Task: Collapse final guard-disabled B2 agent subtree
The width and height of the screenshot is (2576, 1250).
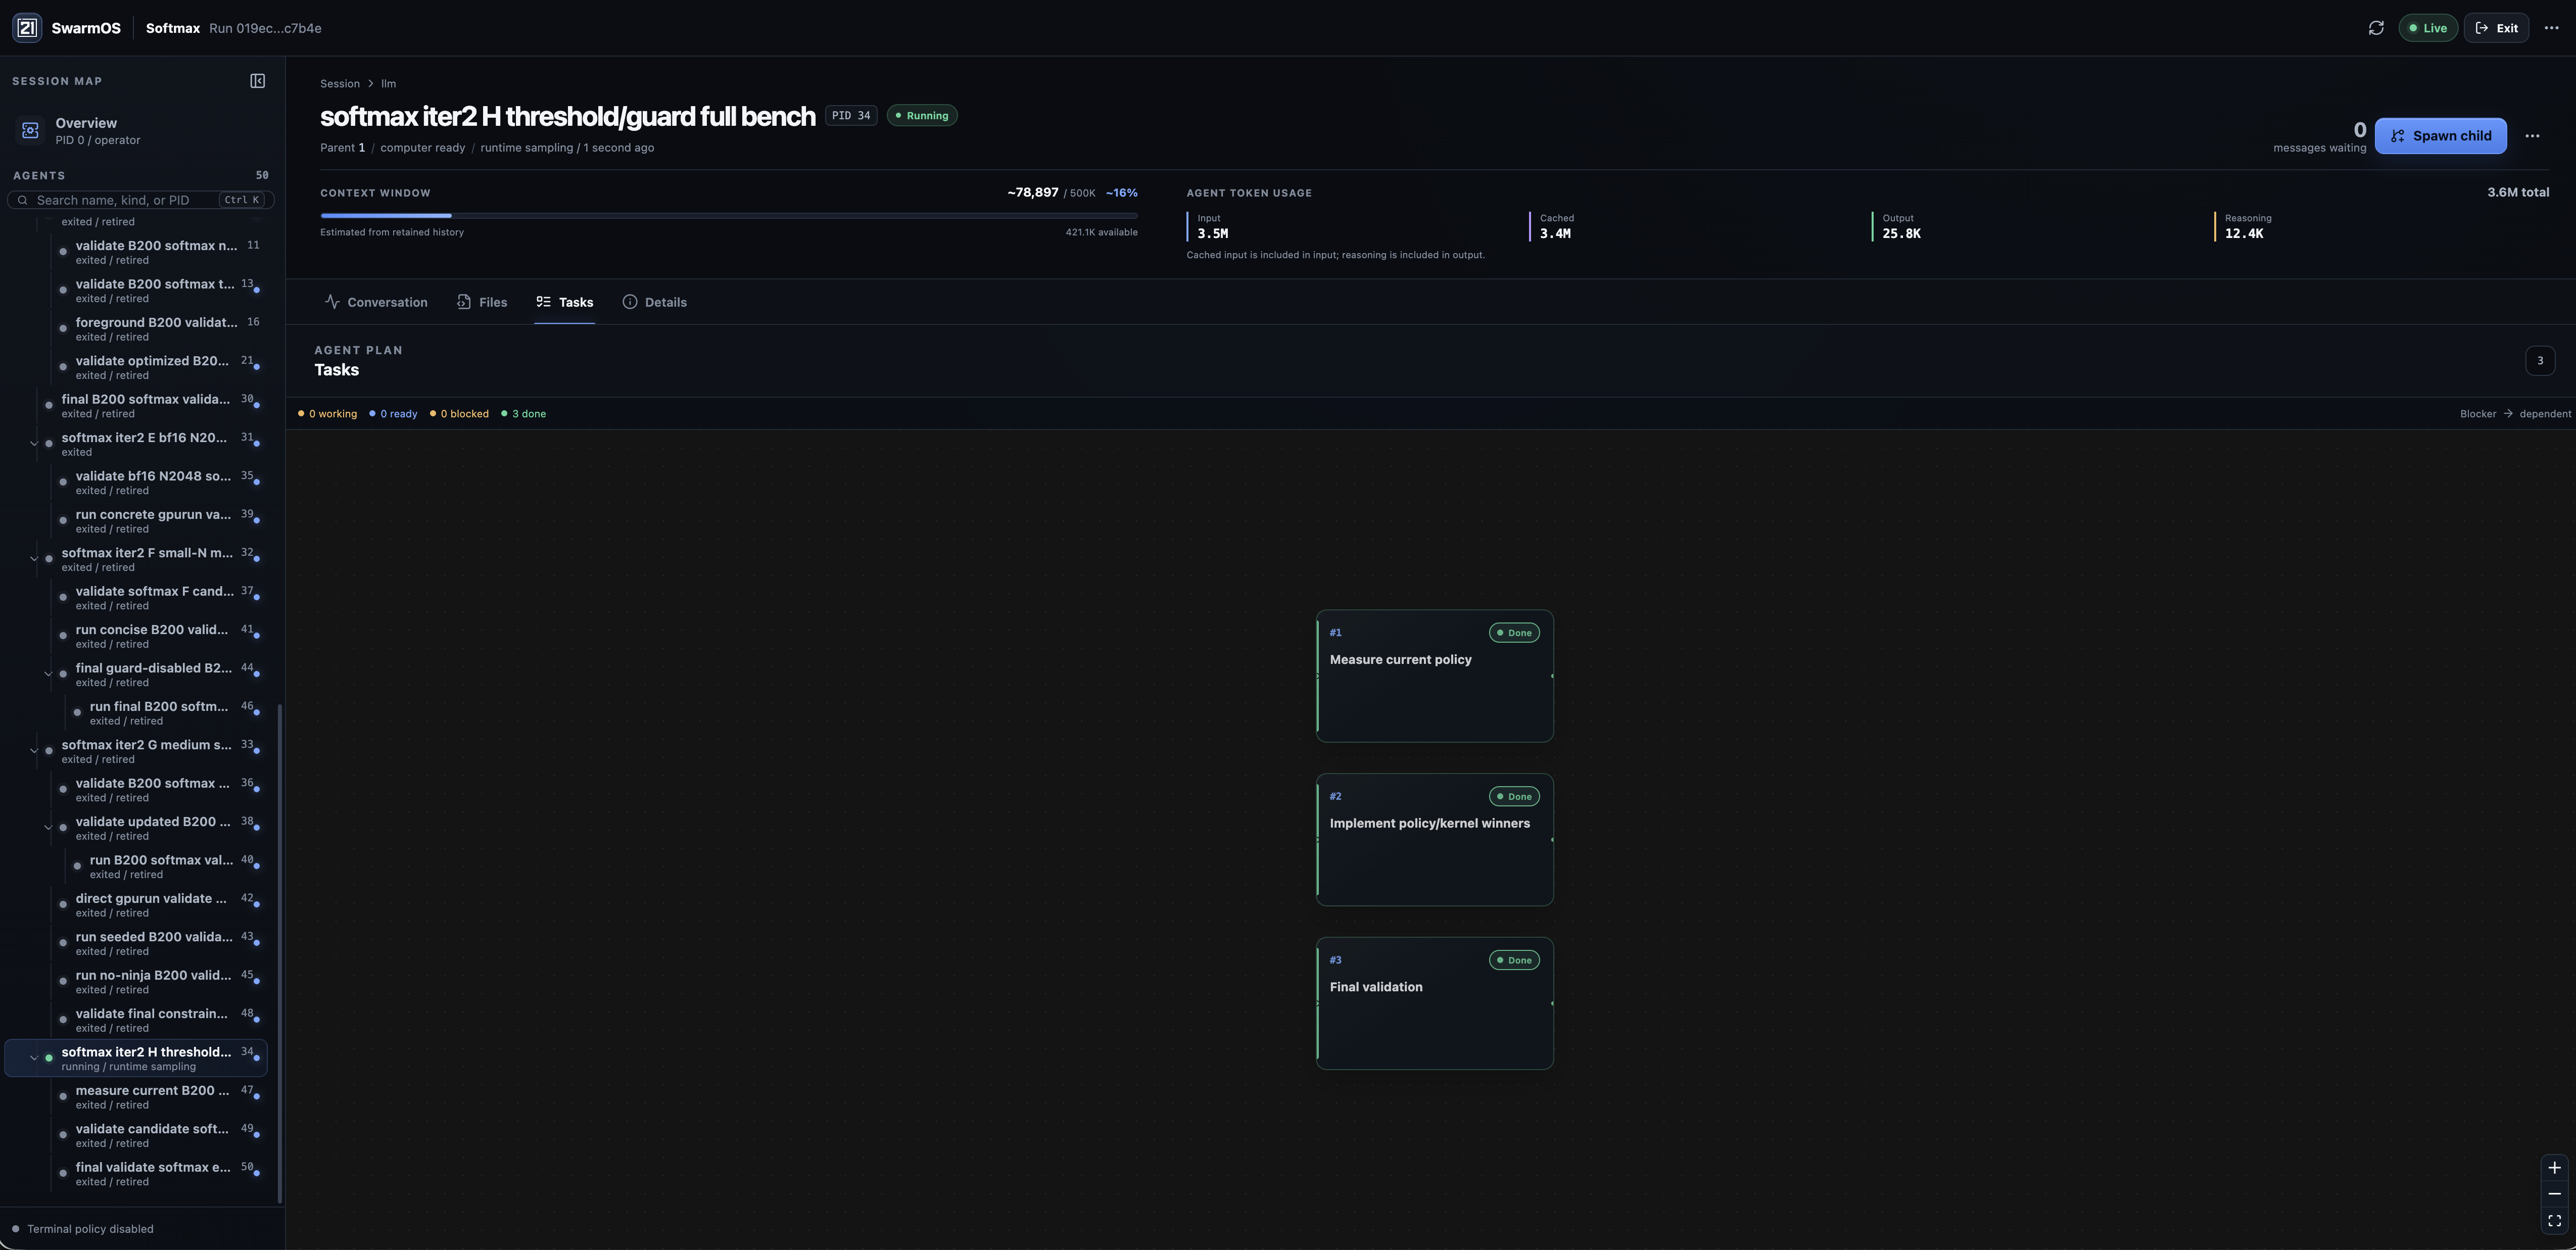Action: pyautogui.click(x=48, y=674)
